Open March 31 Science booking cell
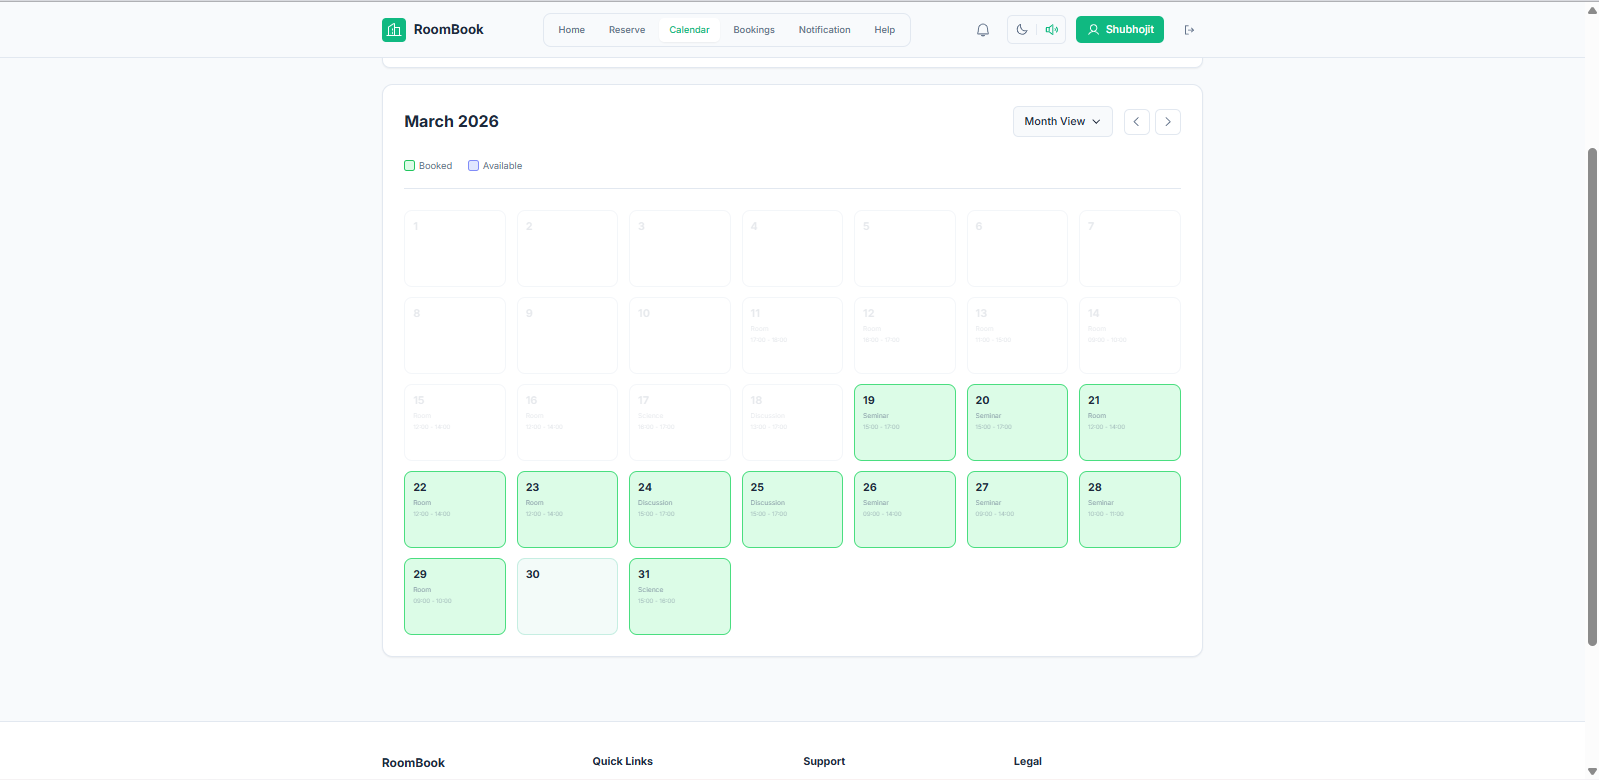This screenshot has width=1599, height=780. [679, 596]
